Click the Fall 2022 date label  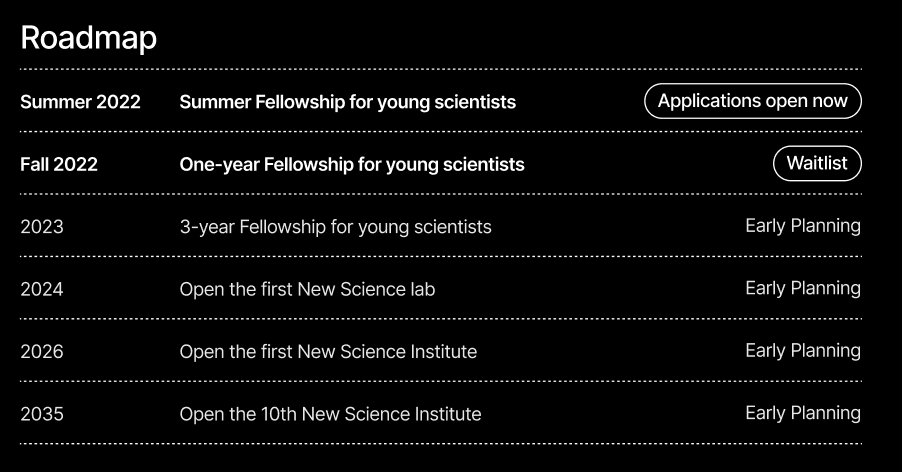59,164
